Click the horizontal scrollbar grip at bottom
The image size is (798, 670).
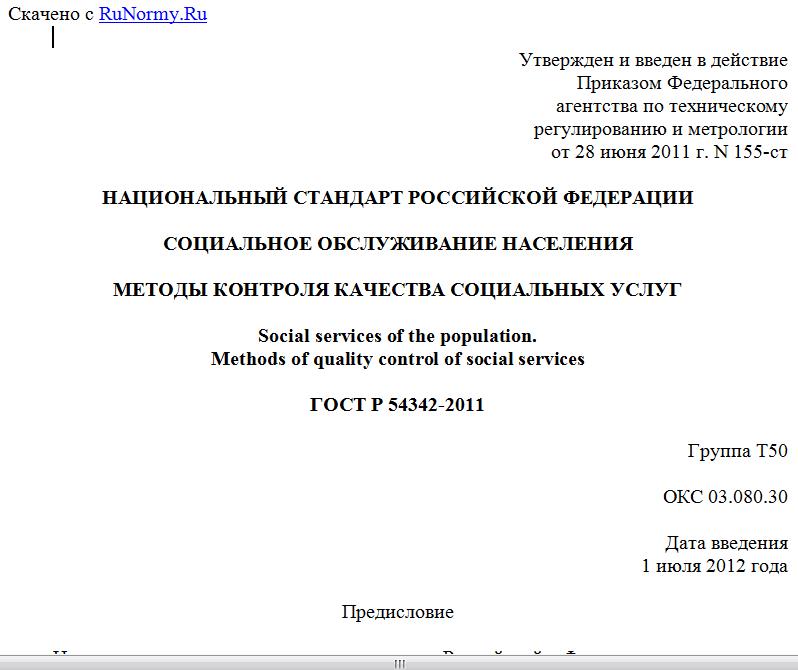tap(400, 664)
